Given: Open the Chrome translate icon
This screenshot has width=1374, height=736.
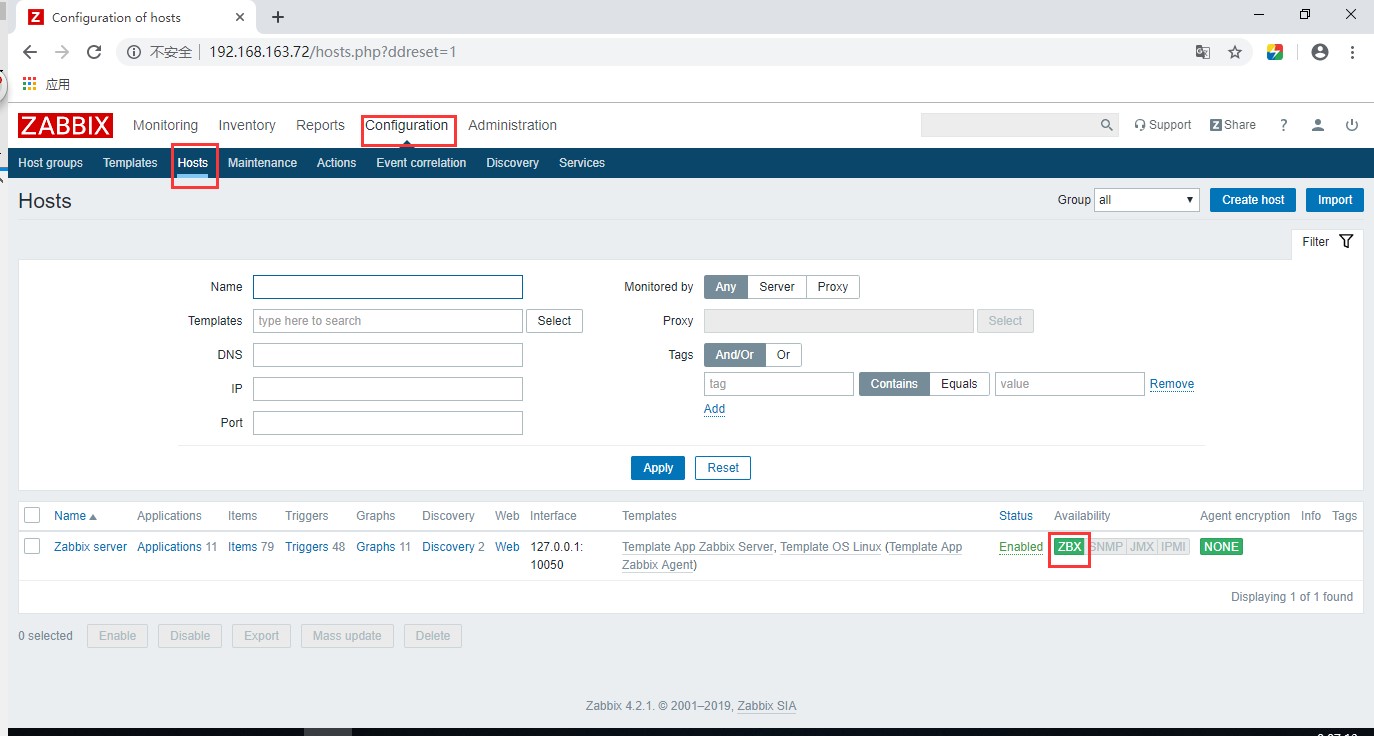Looking at the screenshot, I should 1203,52.
